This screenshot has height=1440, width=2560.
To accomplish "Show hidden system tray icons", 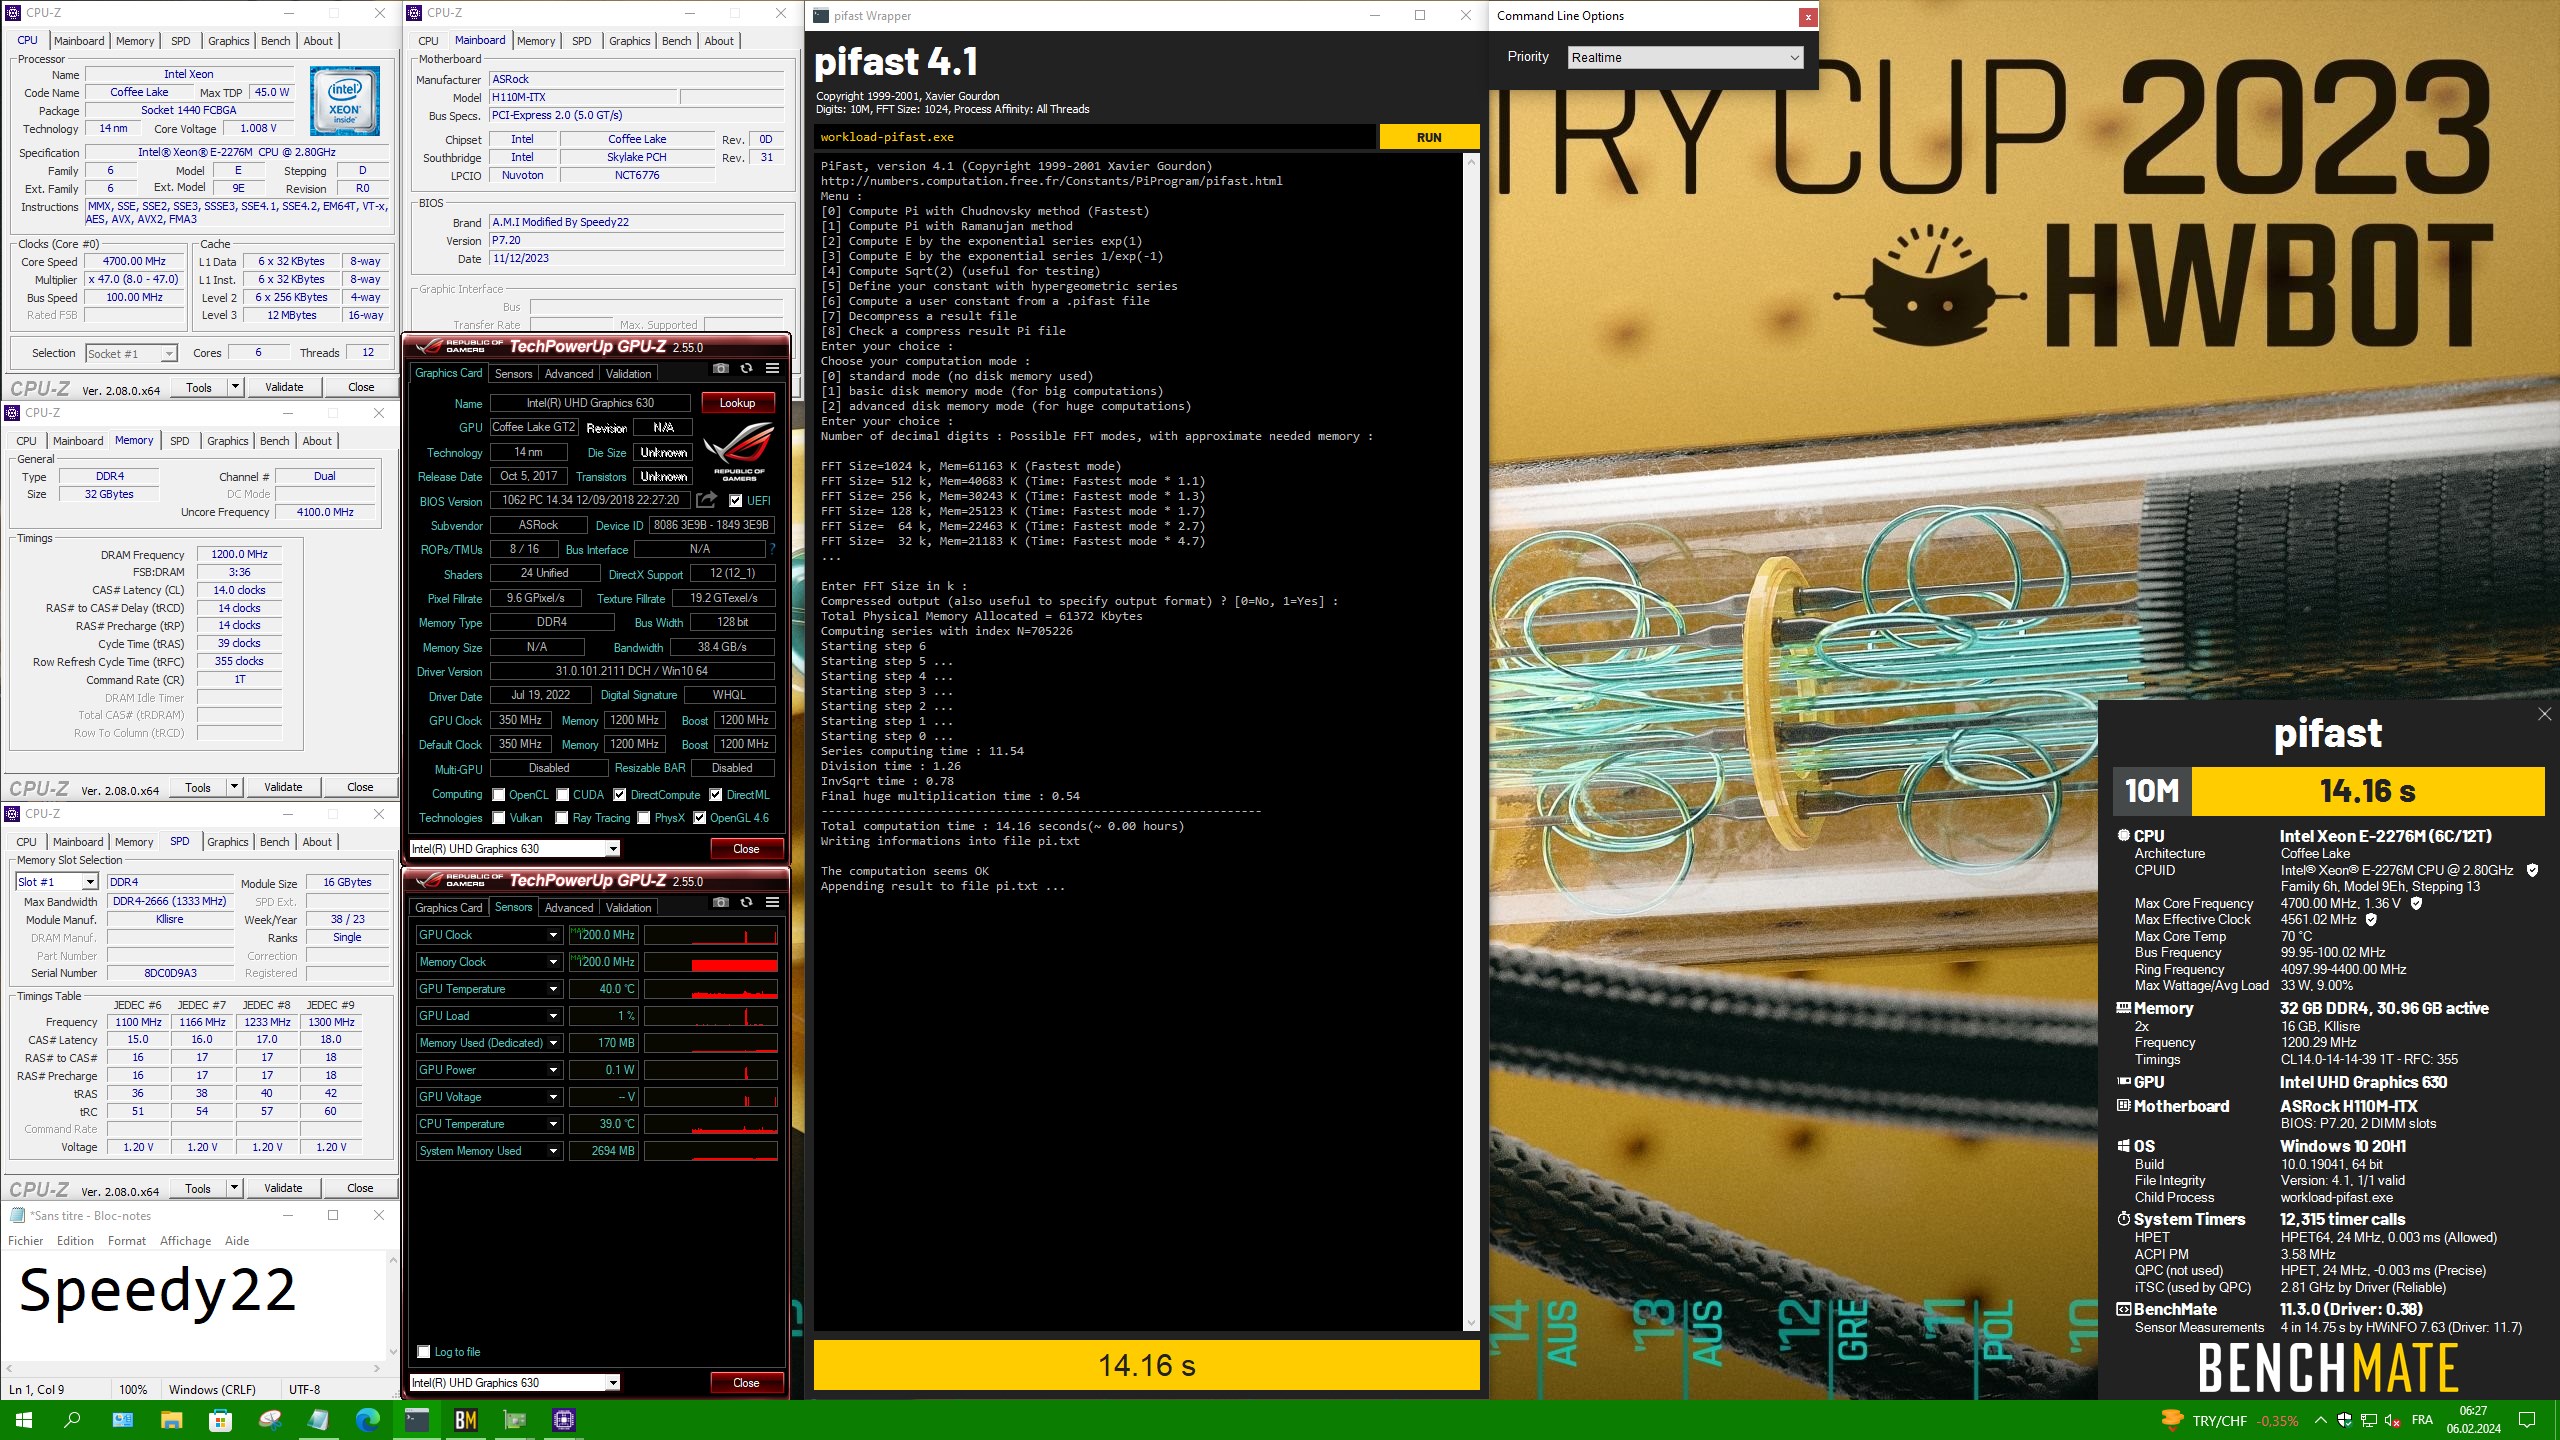I will [2320, 1420].
